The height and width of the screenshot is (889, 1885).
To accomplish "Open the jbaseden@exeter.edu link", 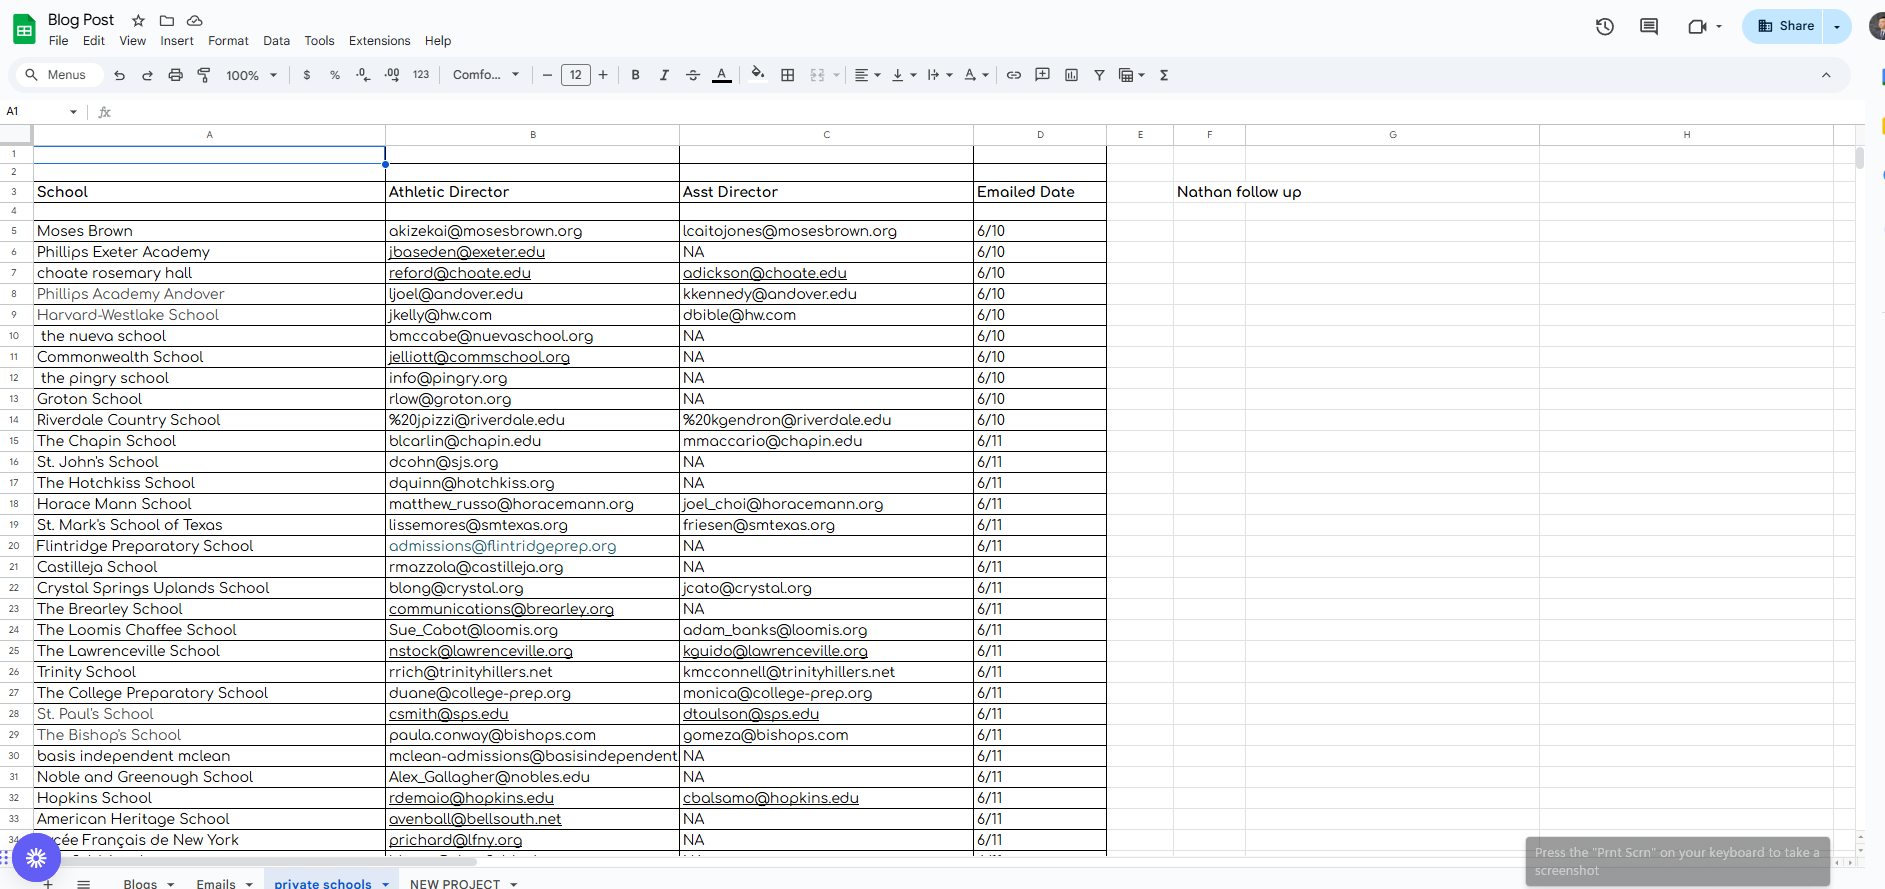I will [467, 252].
